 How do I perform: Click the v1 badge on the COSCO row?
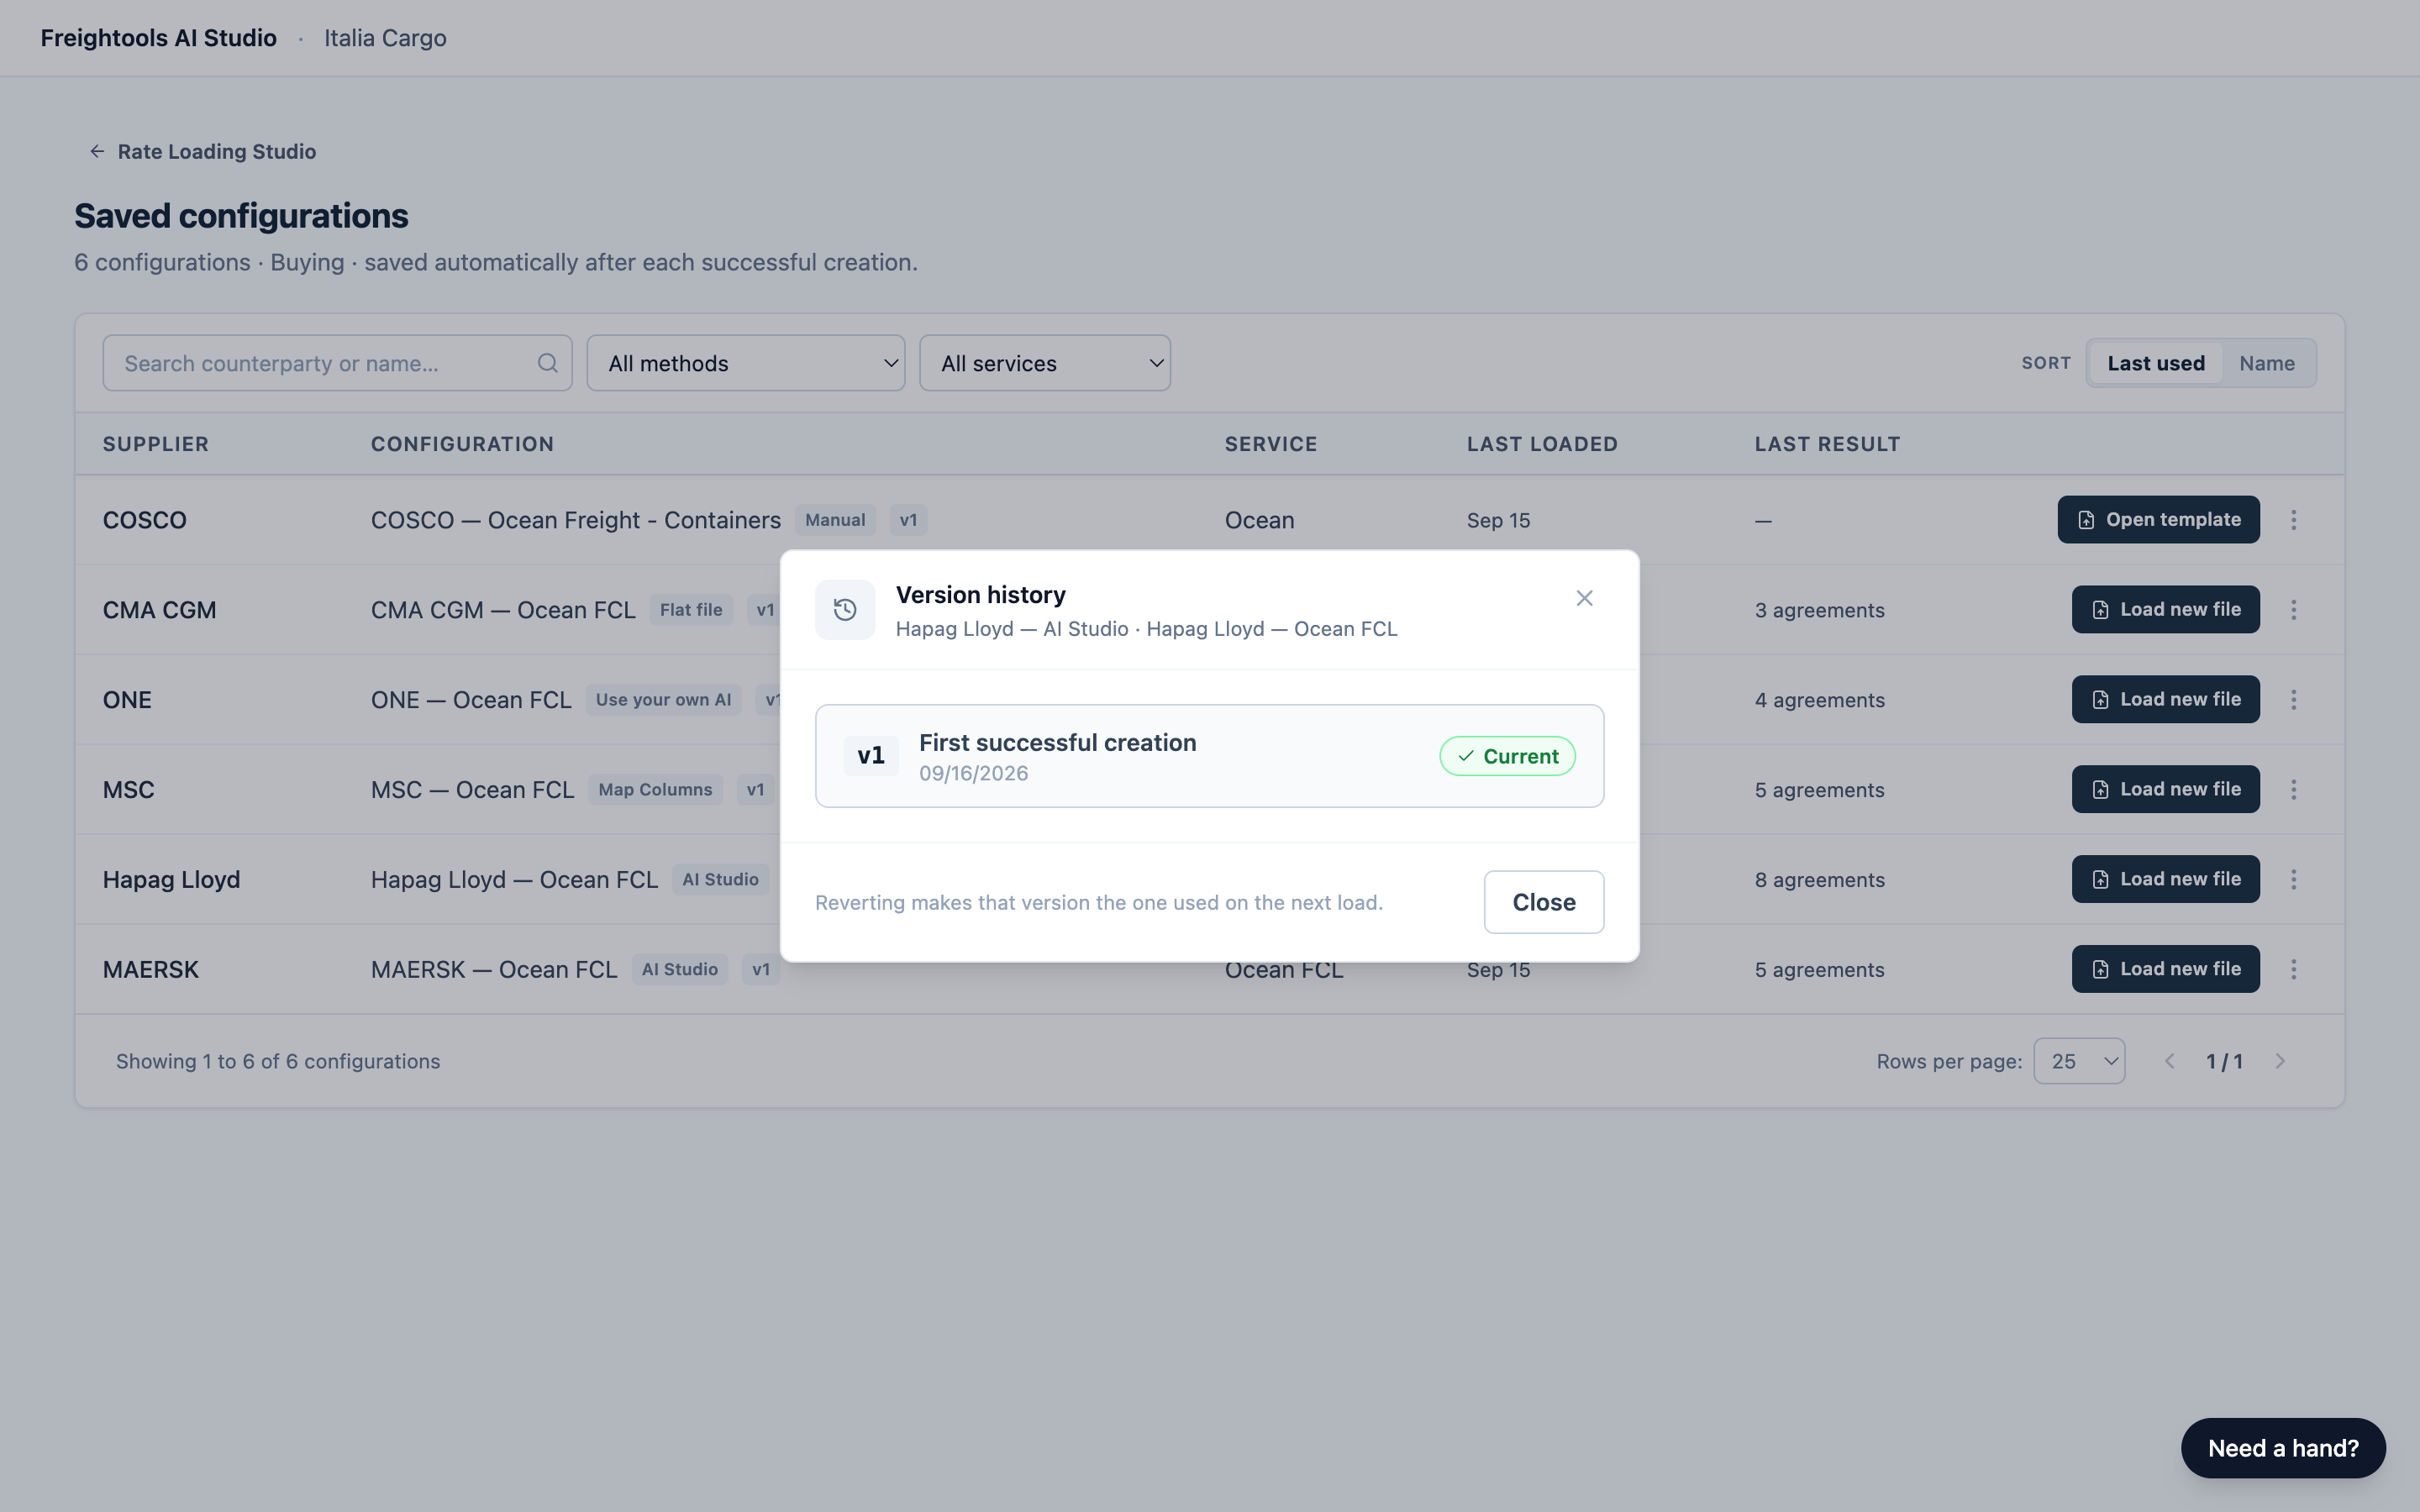[908, 520]
